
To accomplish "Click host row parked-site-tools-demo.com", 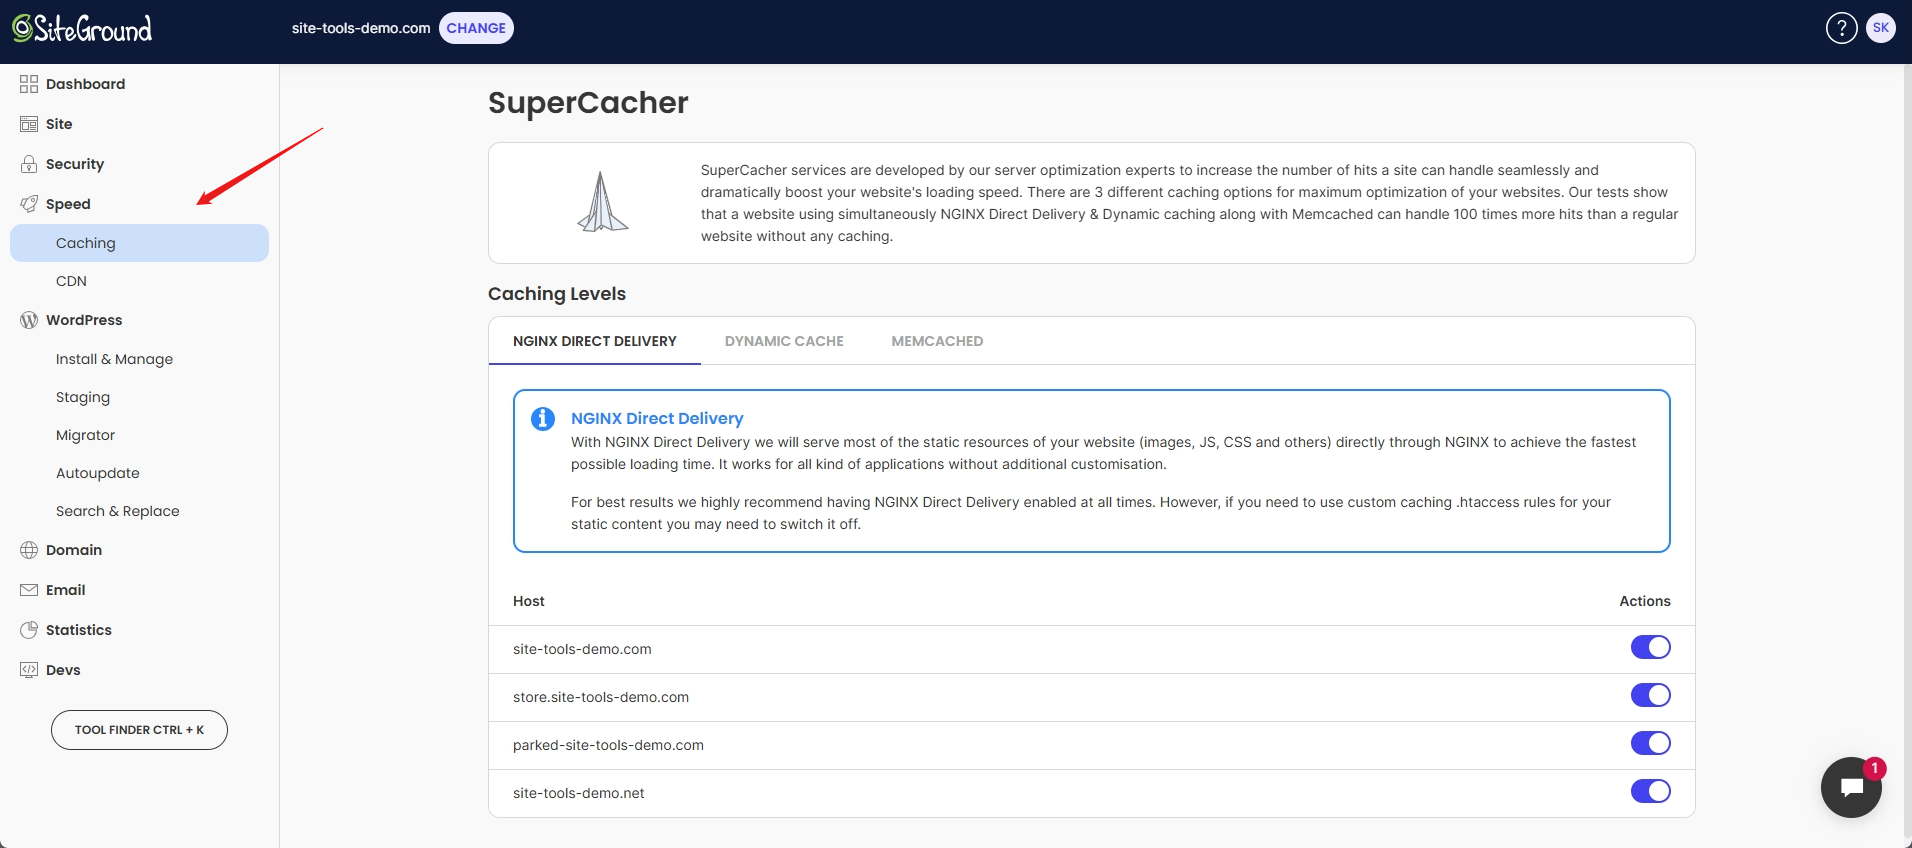I will click(1091, 745).
